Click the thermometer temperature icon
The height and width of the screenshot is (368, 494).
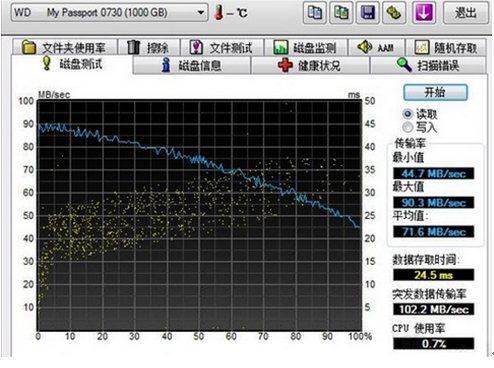(x=219, y=12)
